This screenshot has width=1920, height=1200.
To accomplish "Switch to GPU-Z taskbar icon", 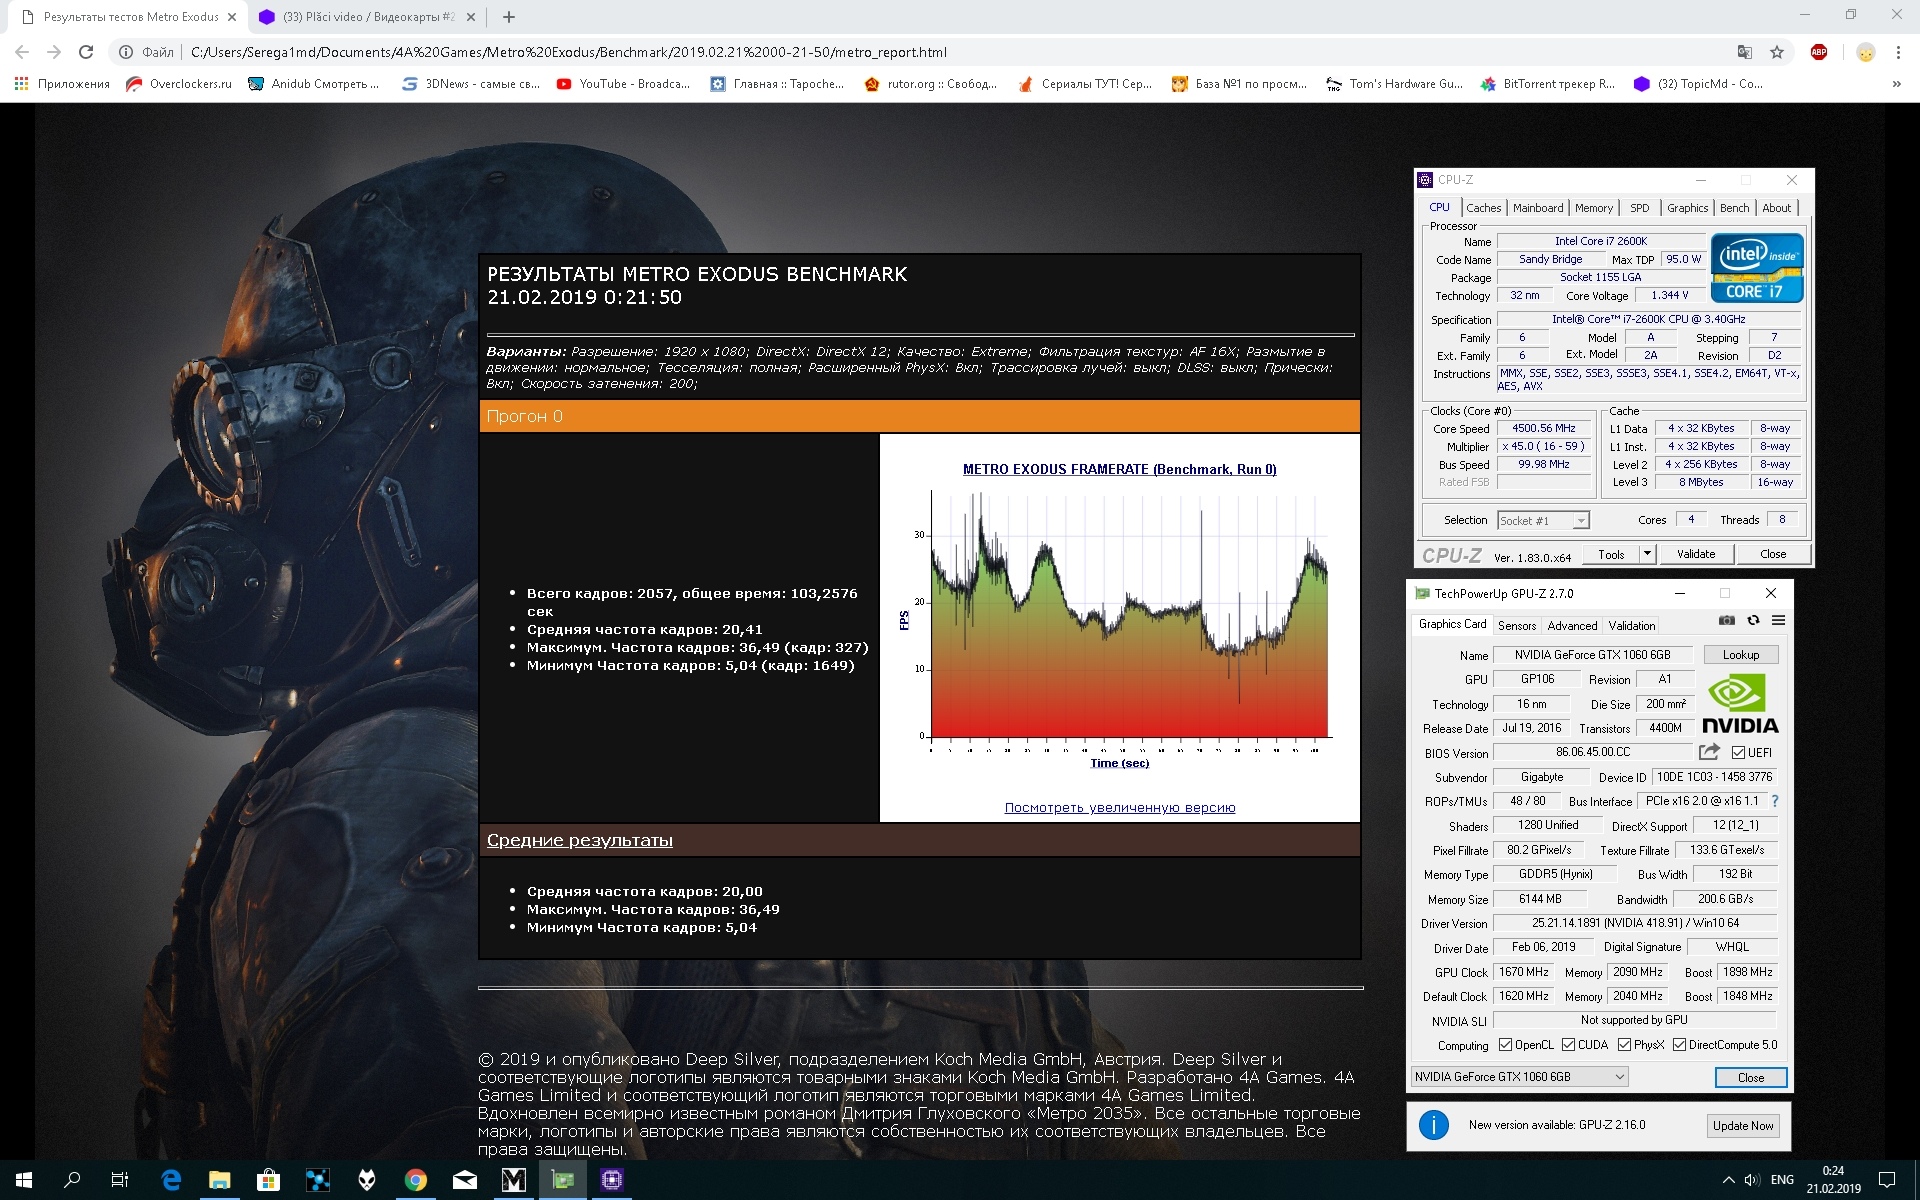I will pyautogui.click(x=563, y=1180).
